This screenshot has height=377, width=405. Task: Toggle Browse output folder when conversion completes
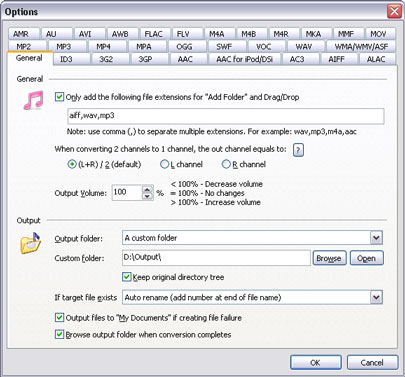(x=59, y=334)
